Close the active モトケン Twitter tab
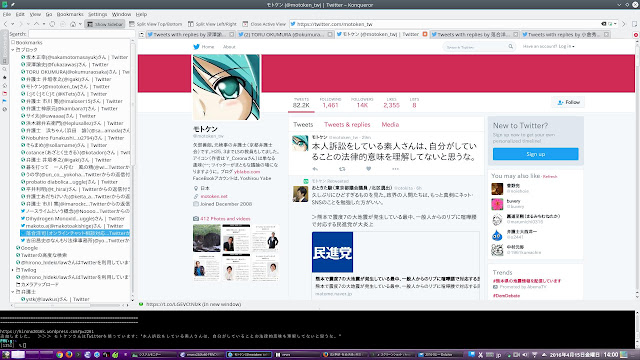This screenshot has height=360, width=640. click(x=425, y=34)
